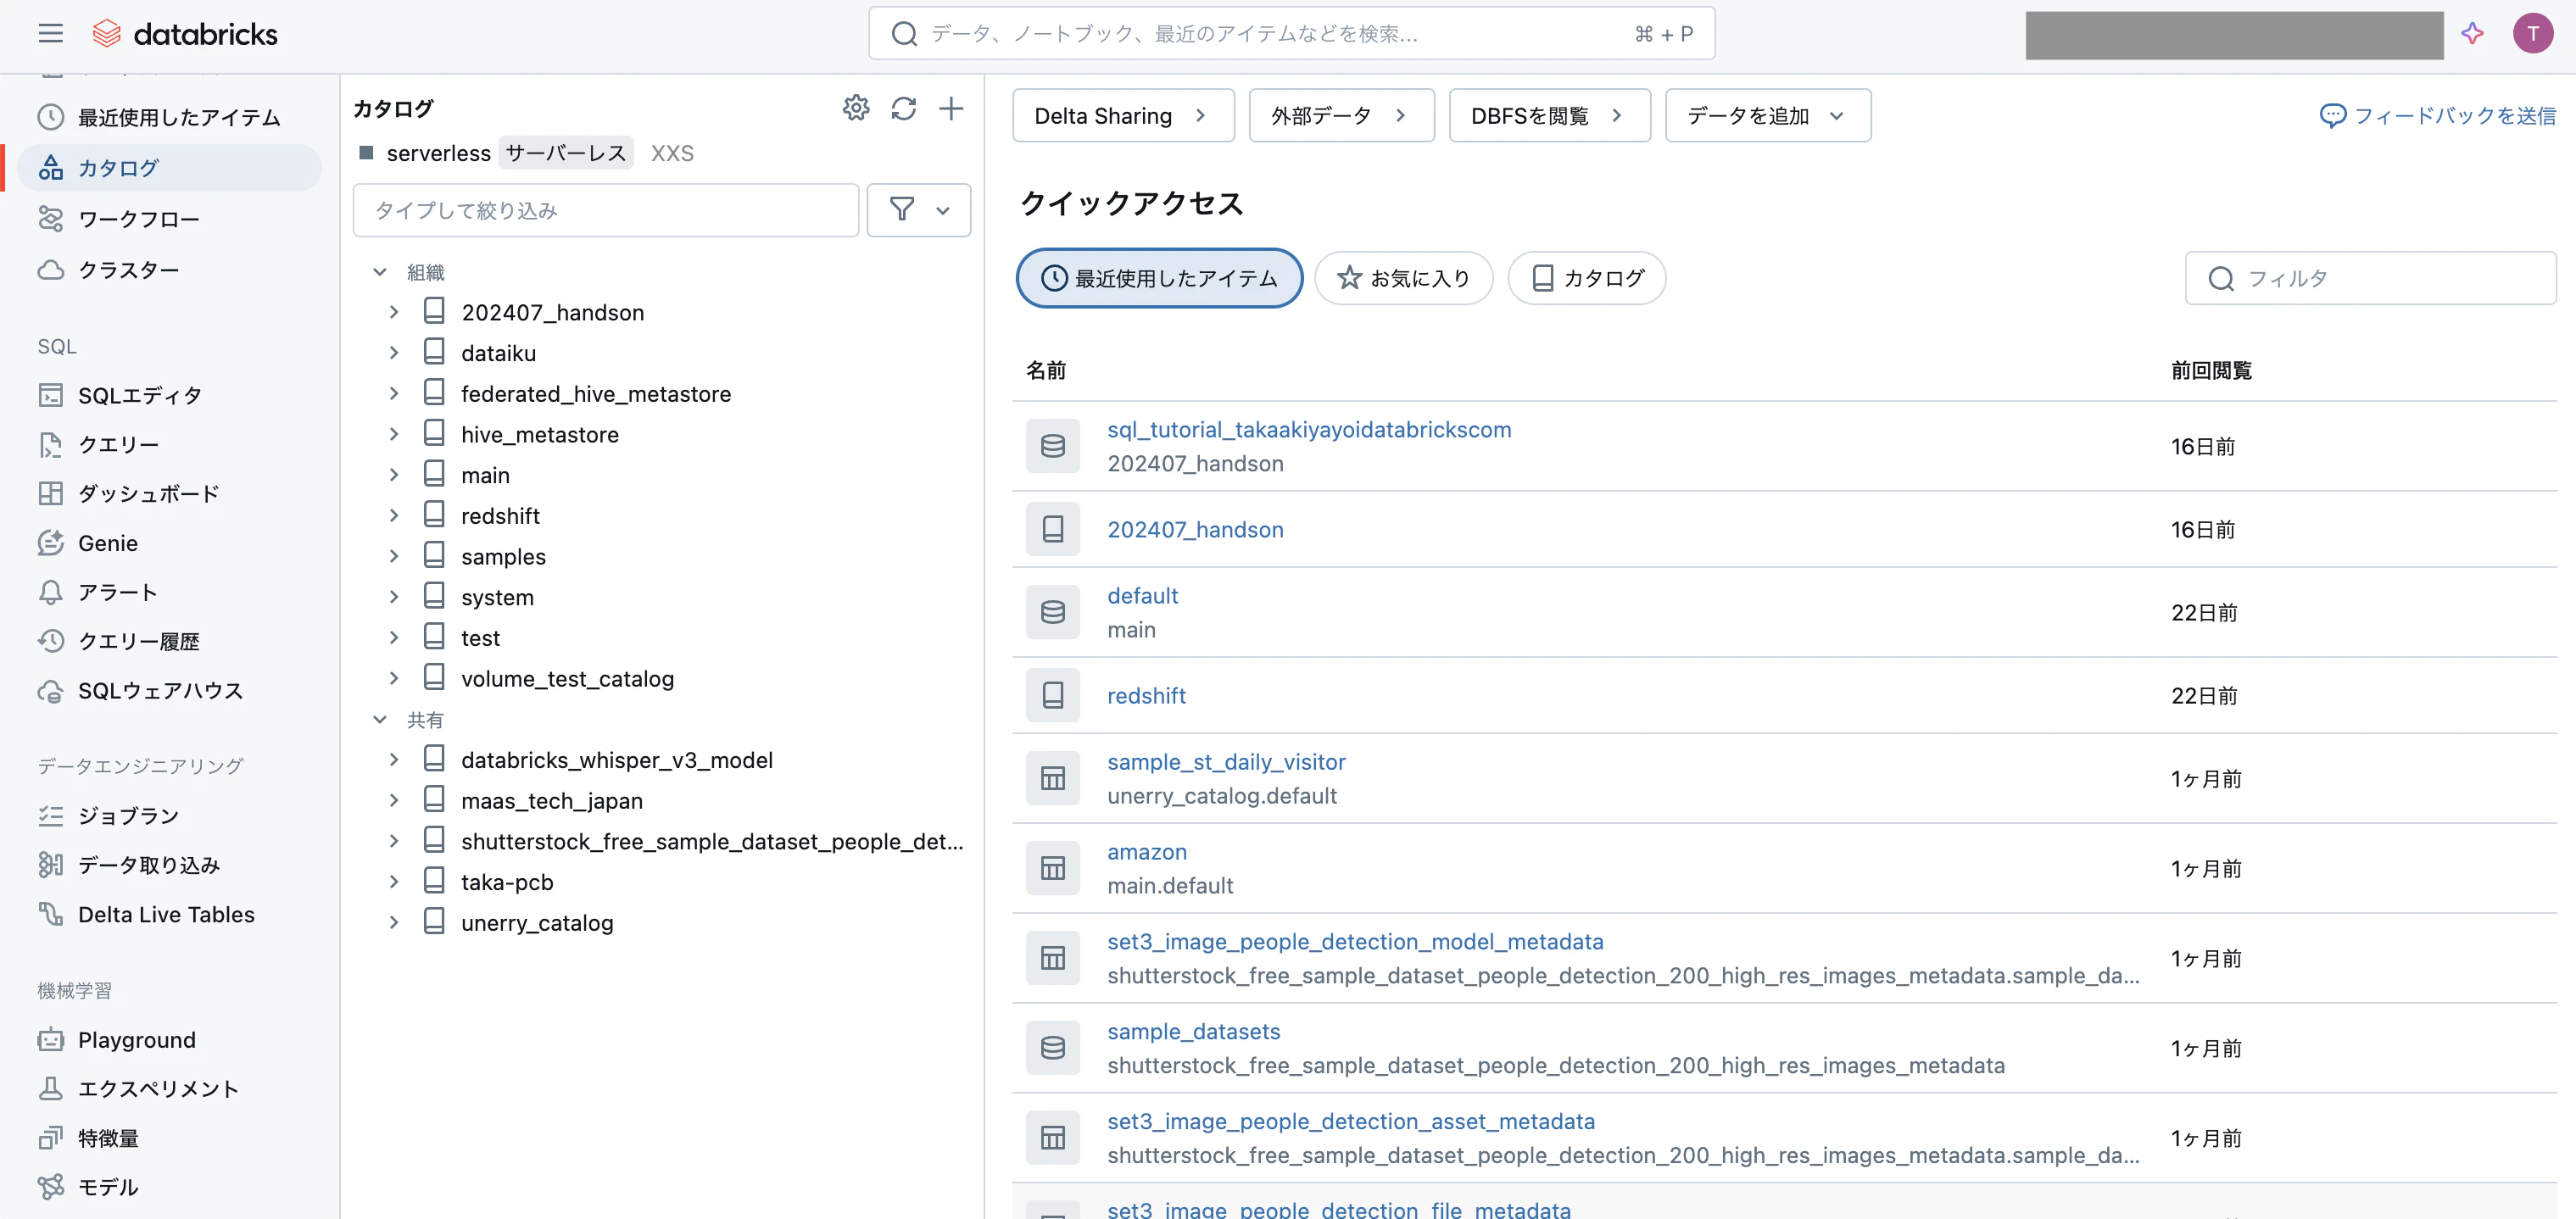
Task: Expand the 202407_handson catalog
Action: tap(394, 312)
